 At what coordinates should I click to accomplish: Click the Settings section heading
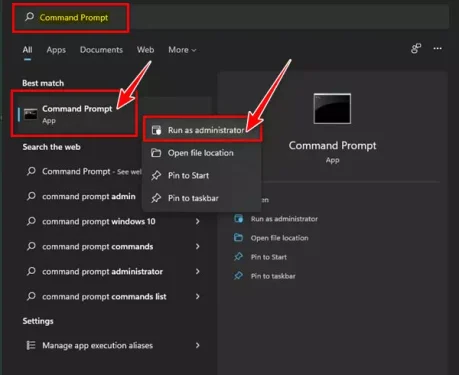click(x=38, y=321)
